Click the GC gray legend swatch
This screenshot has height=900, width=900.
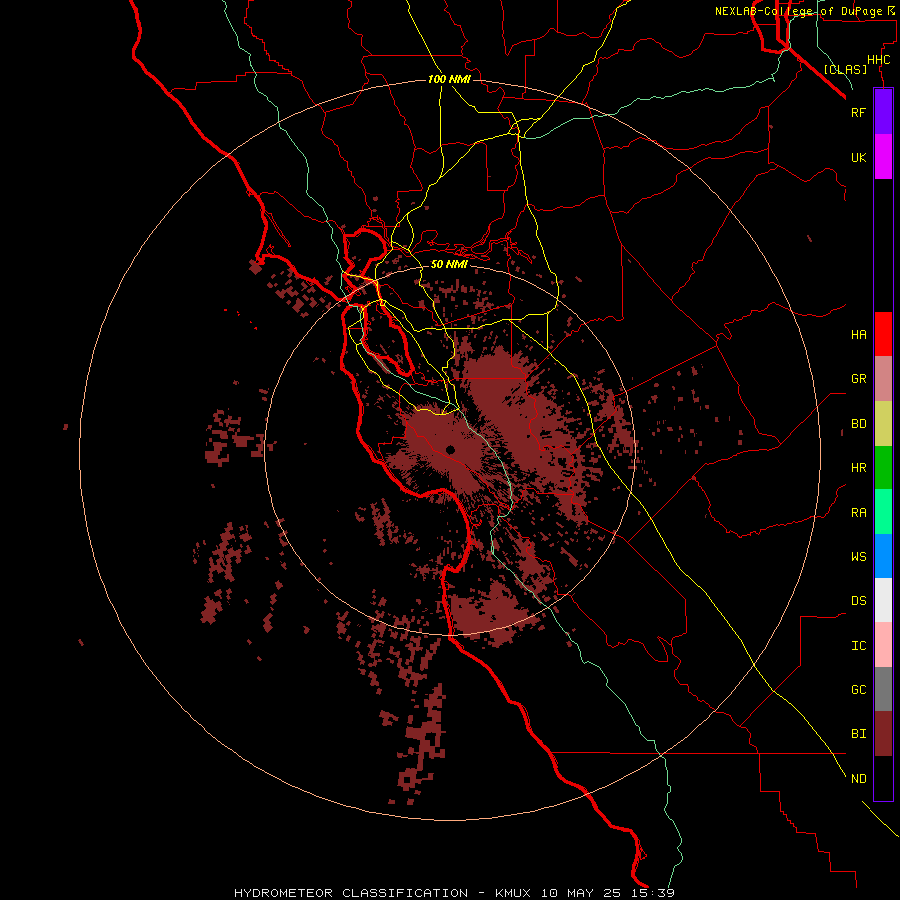[883, 689]
